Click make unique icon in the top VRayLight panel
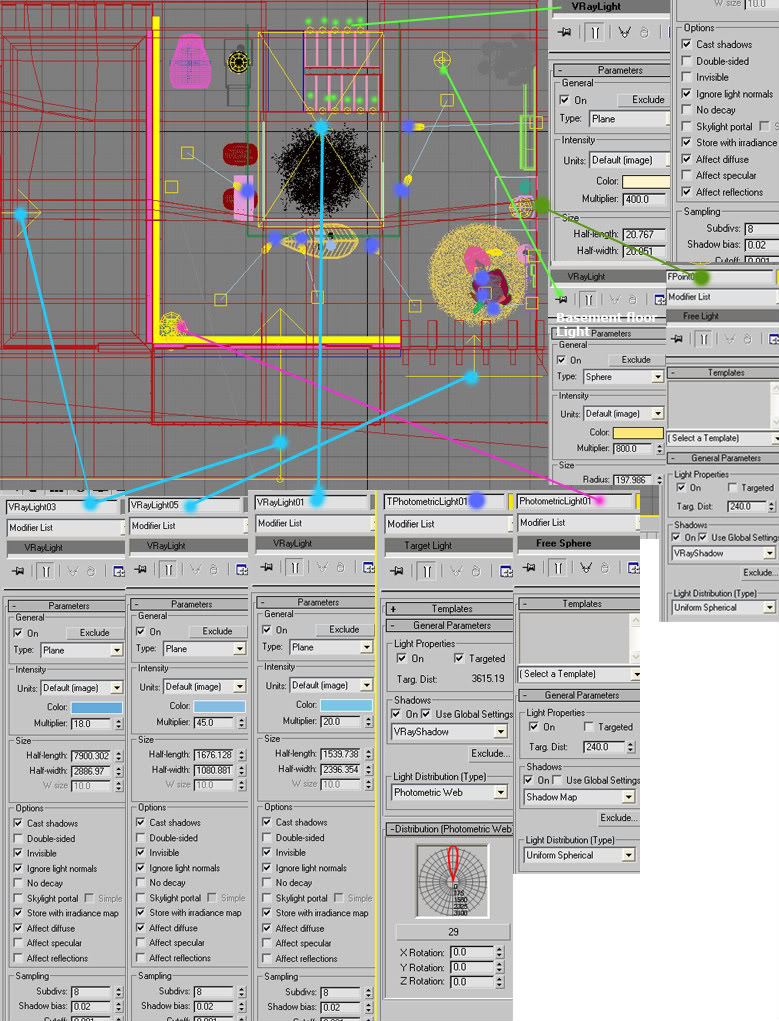The width and height of the screenshot is (779, 1021). [625, 32]
